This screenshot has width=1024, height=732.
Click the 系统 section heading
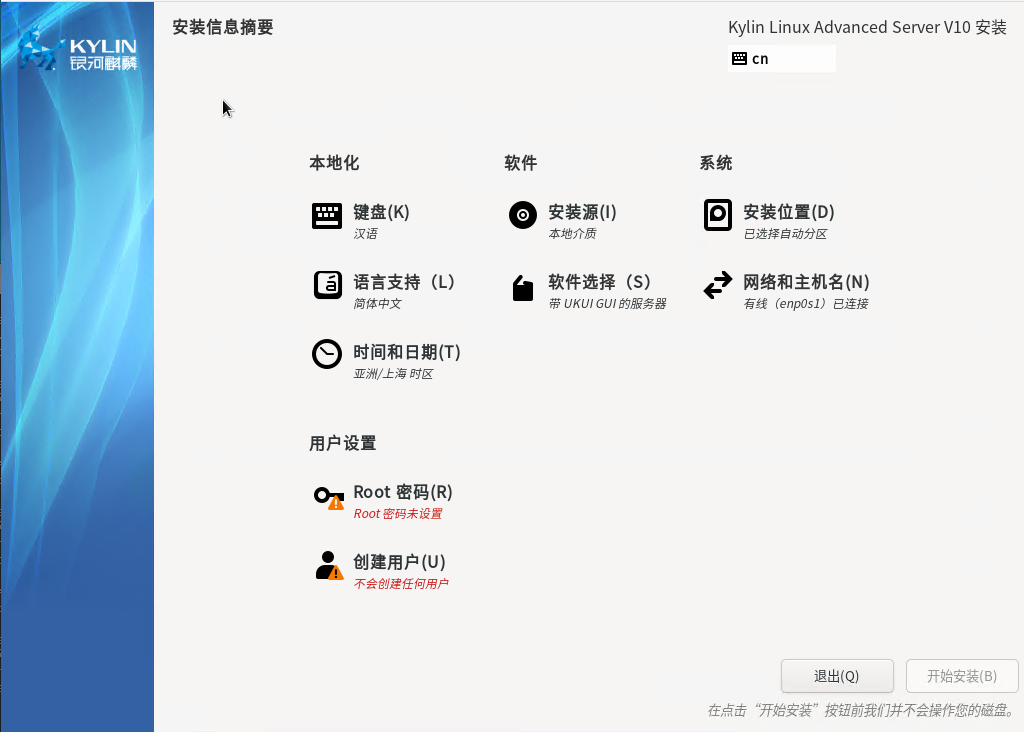tap(716, 163)
